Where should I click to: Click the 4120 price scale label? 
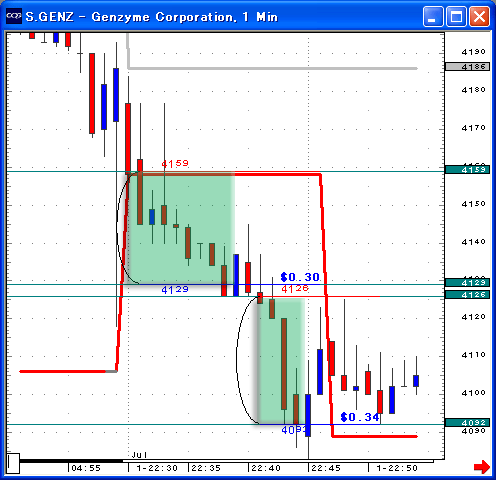point(473,317)
